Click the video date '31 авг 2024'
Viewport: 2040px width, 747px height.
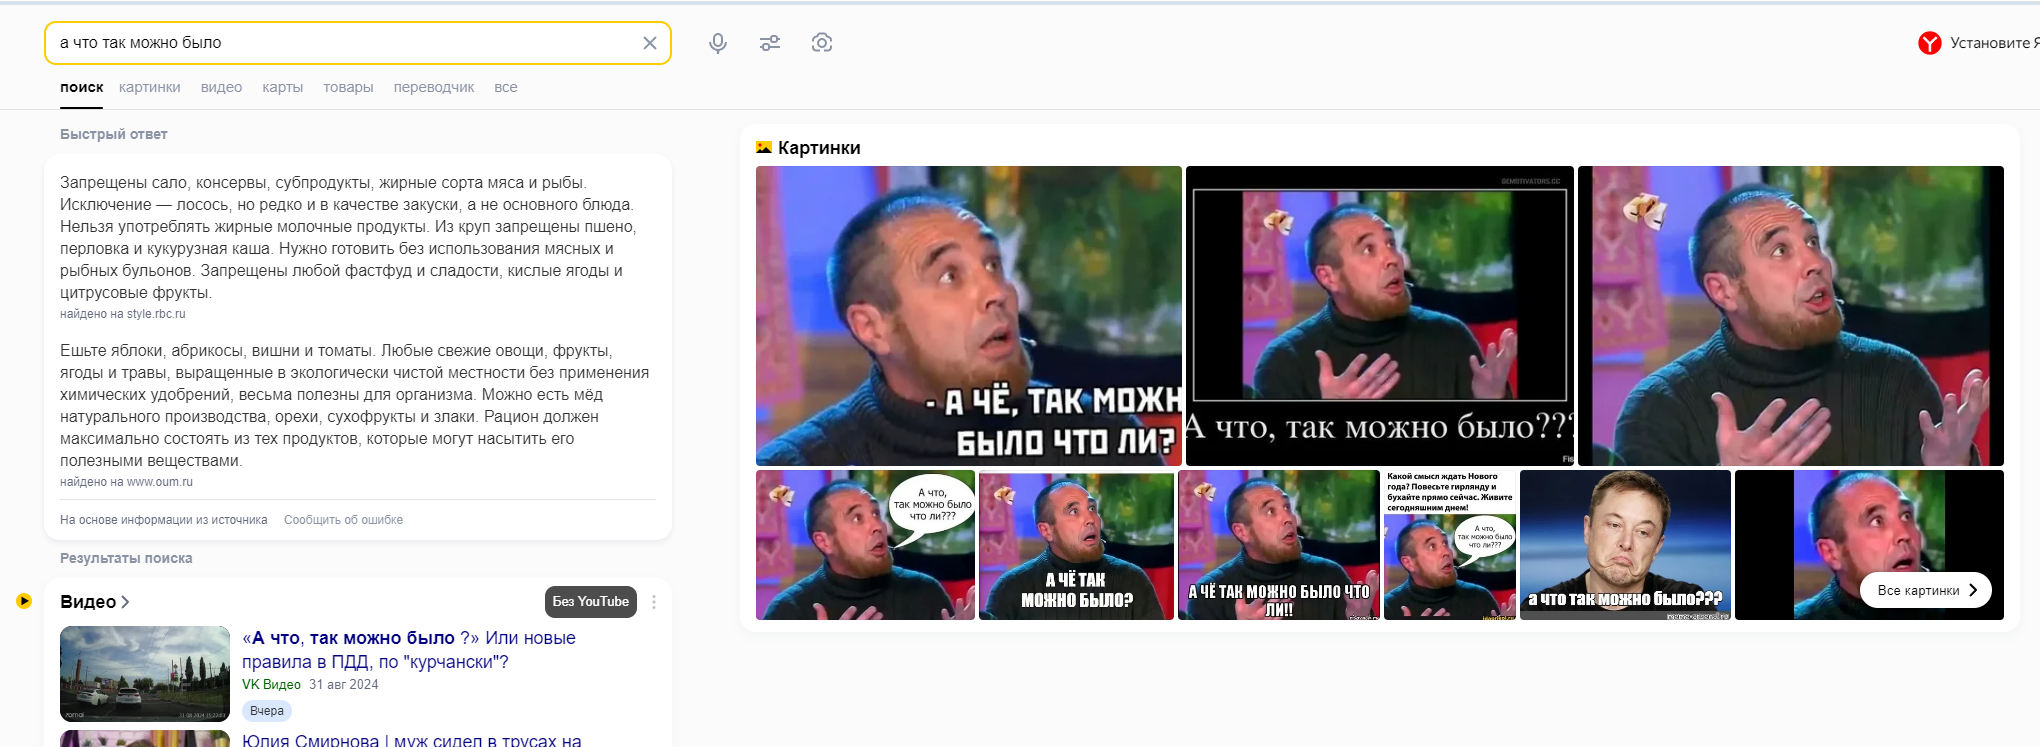tap(344, 685)
